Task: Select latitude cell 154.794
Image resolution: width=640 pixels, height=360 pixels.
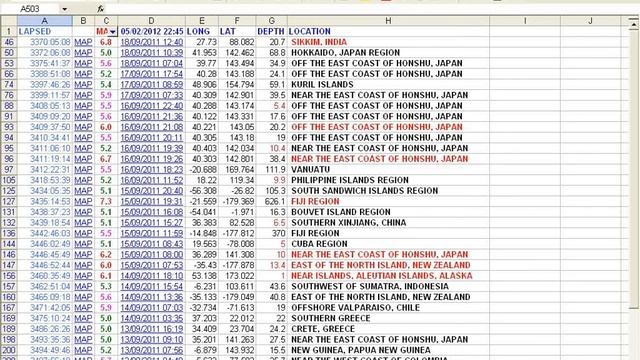Action: [237, 84]
